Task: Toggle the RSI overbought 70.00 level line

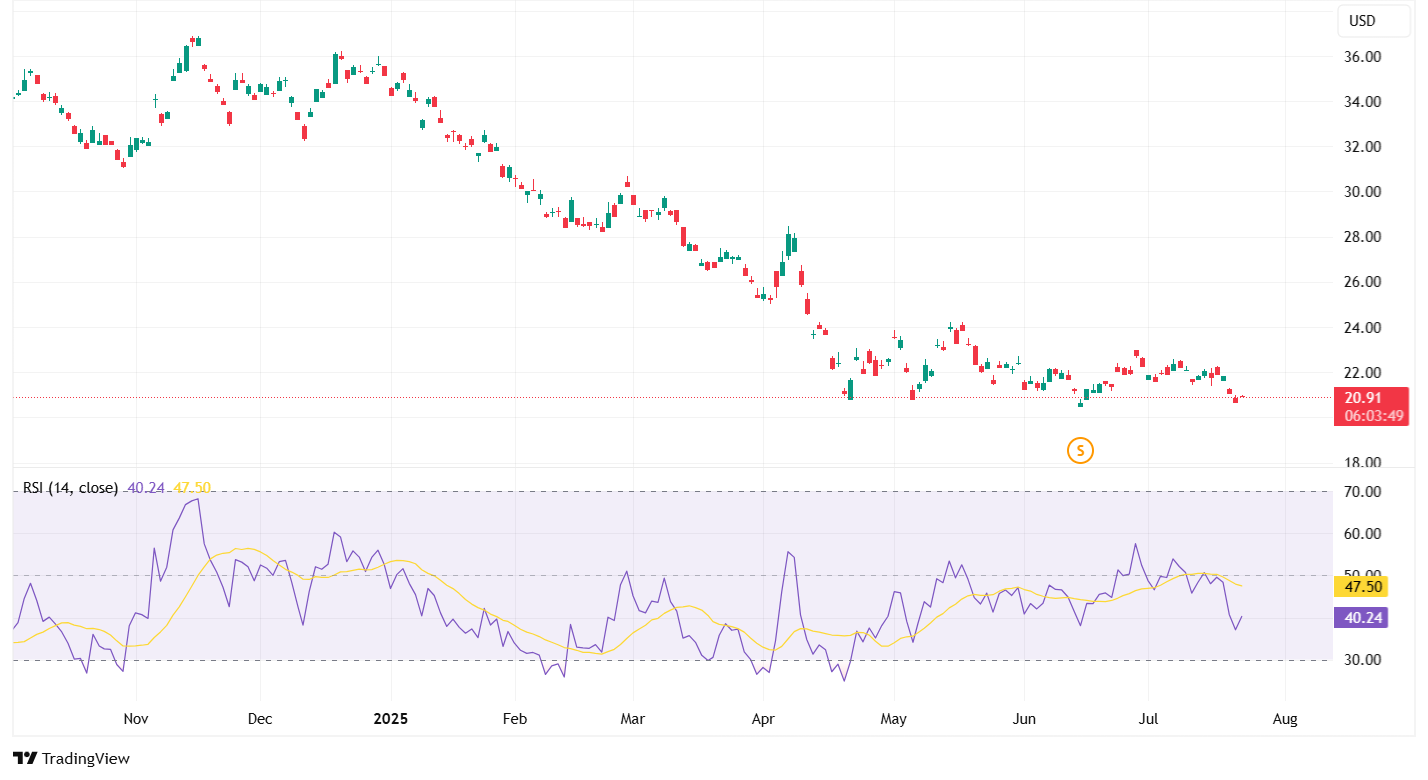Action: [700, 491]
